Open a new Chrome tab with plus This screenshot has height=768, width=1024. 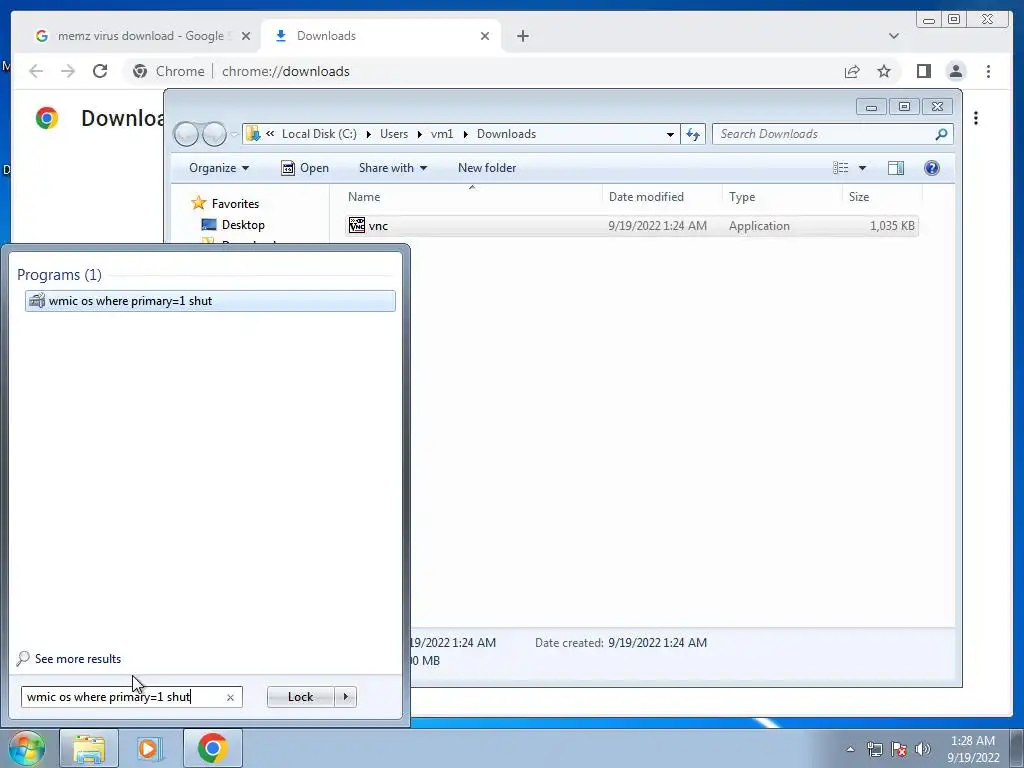coord(522,36)
